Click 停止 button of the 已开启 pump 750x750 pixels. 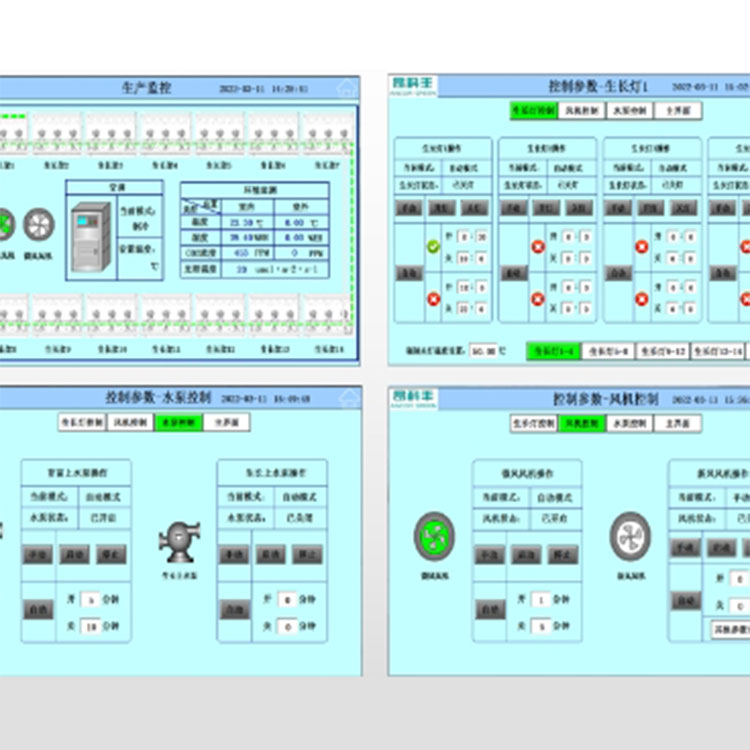pos(111,555)
